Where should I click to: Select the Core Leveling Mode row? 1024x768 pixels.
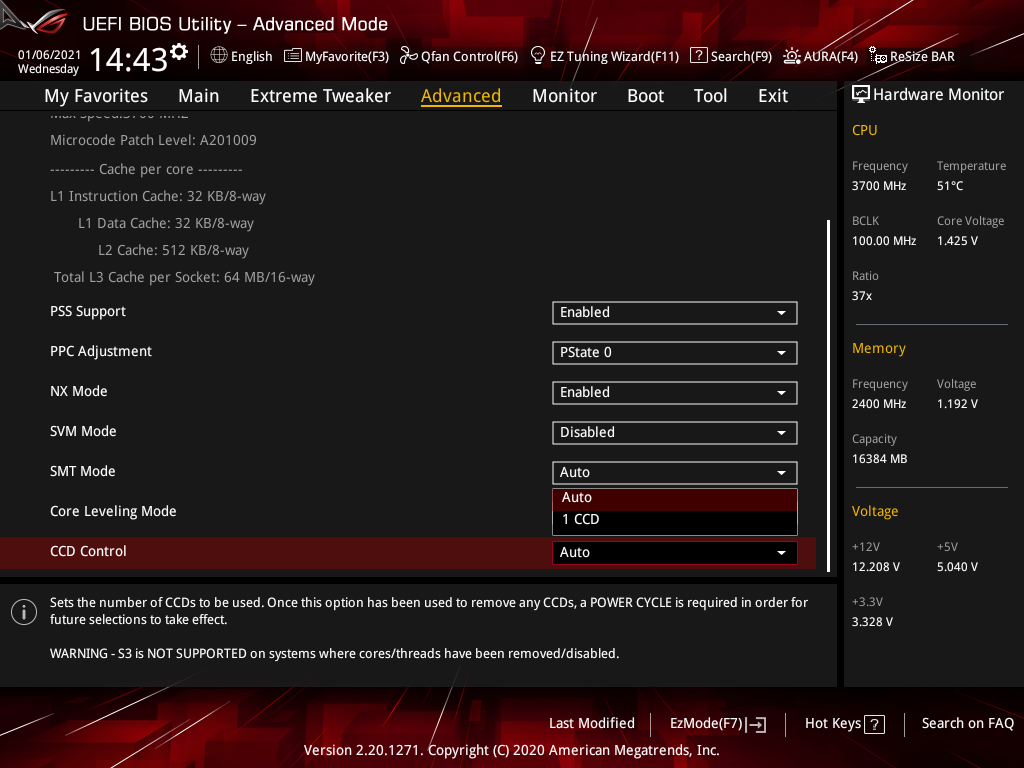point(113,511)
